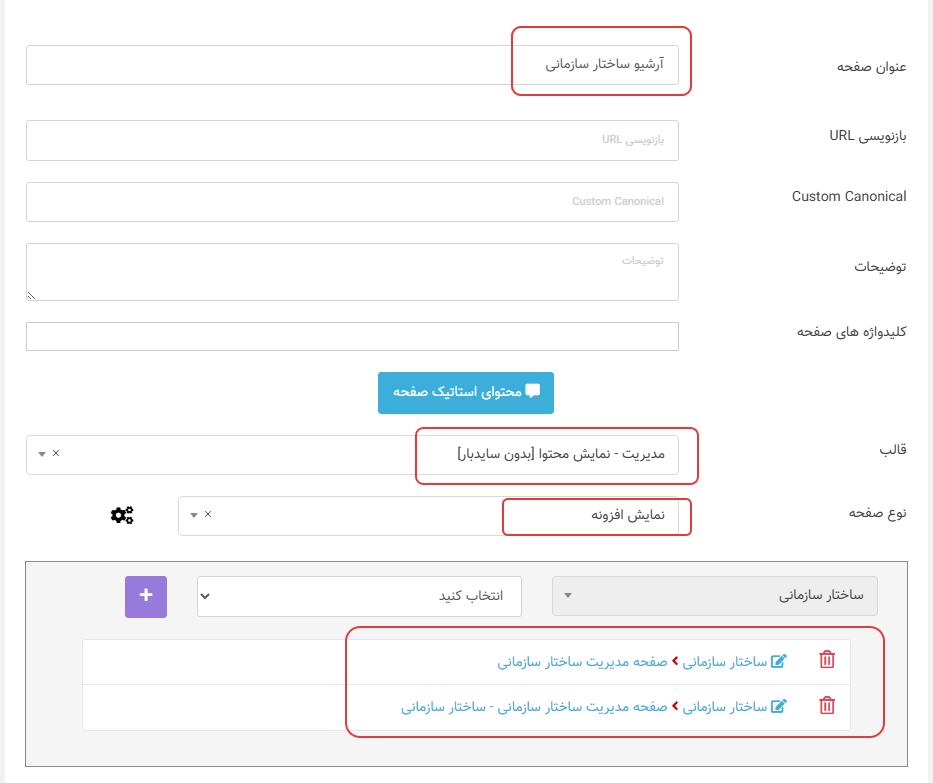Click the gear settings icon beside نوع صفحه

pyautogui.click(x=122, y=515)
